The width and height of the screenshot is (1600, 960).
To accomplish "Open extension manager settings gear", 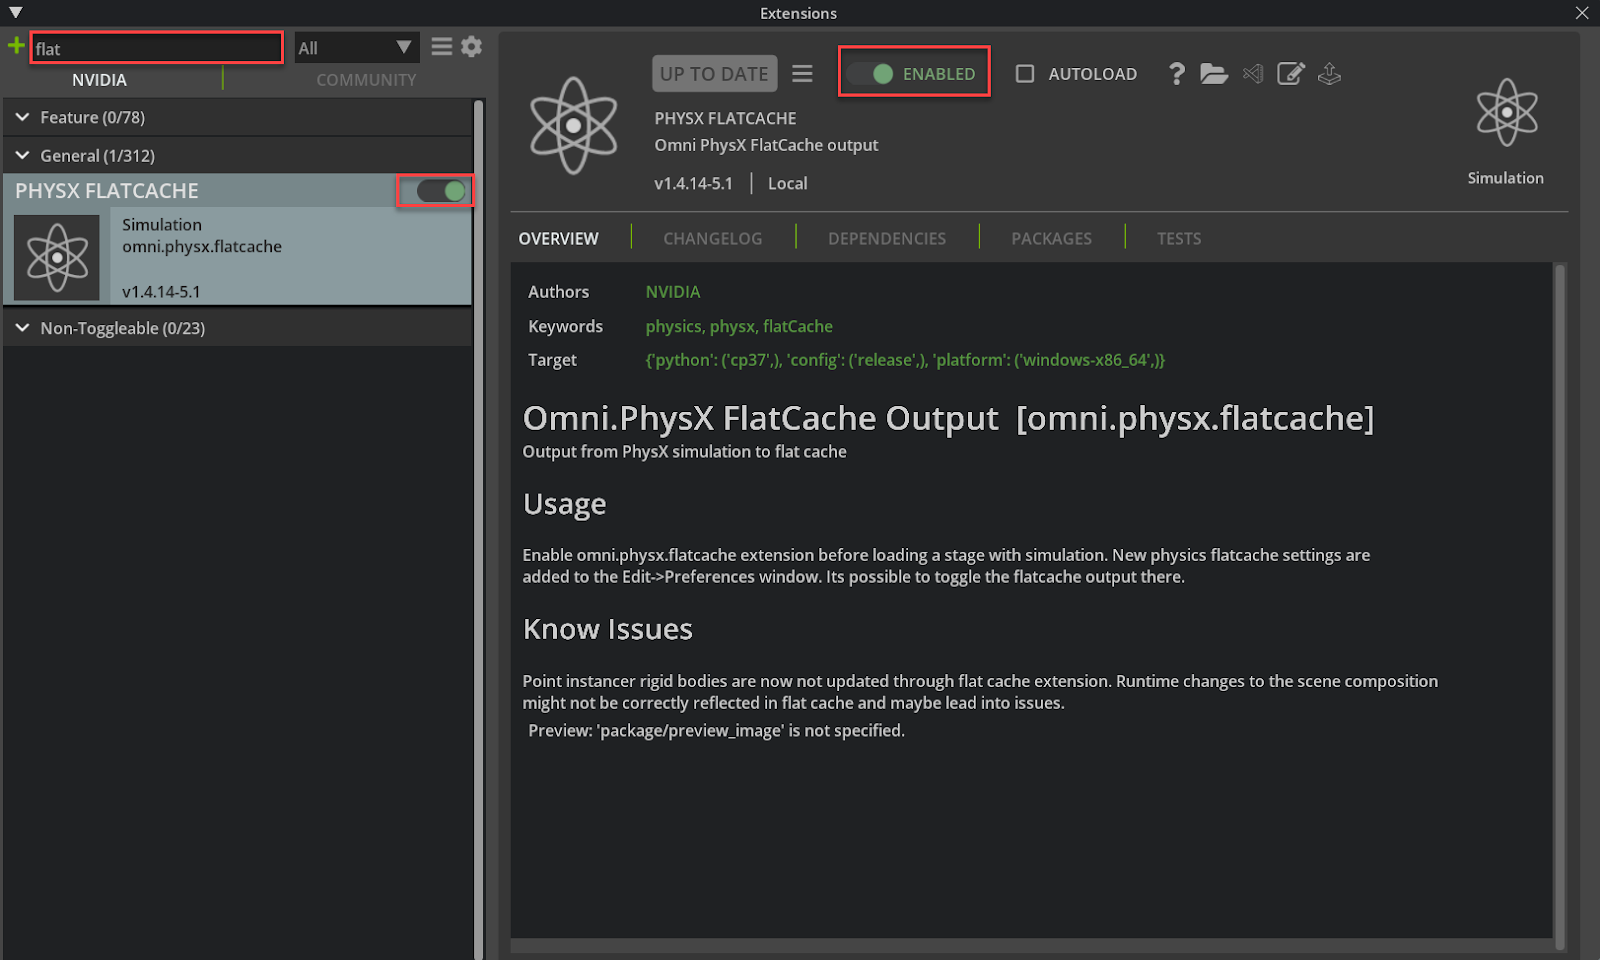I will pos(472,47).
